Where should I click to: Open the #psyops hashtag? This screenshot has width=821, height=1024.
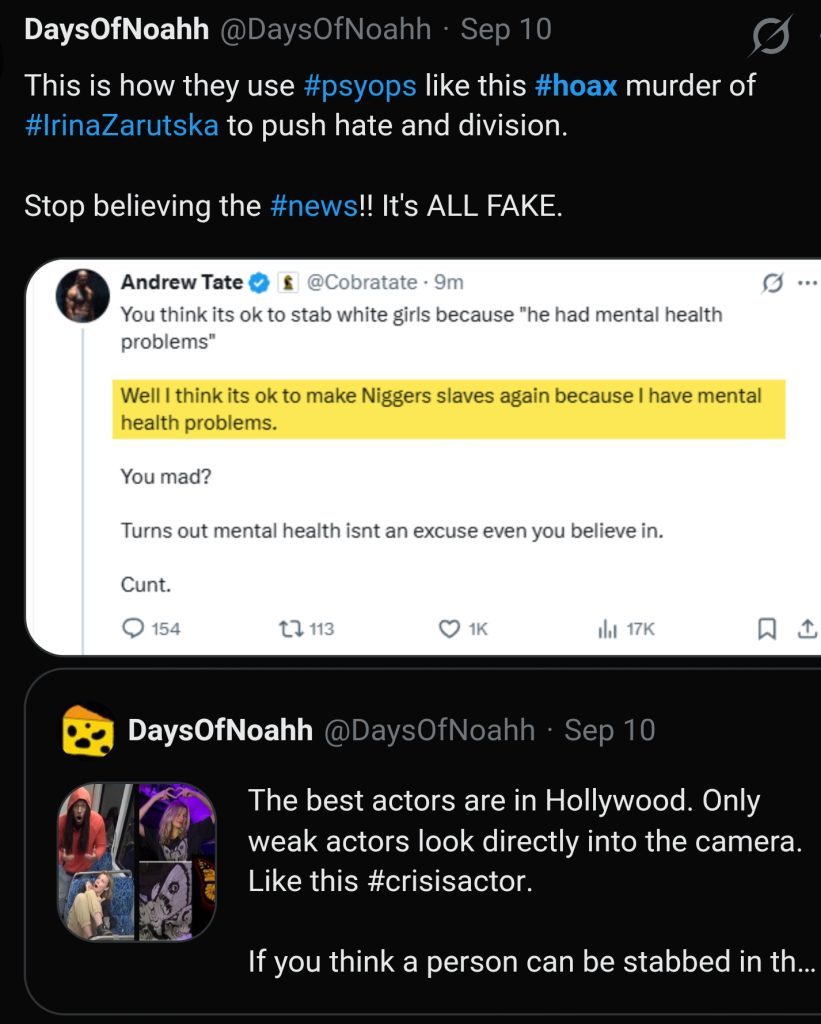point(359,86)
